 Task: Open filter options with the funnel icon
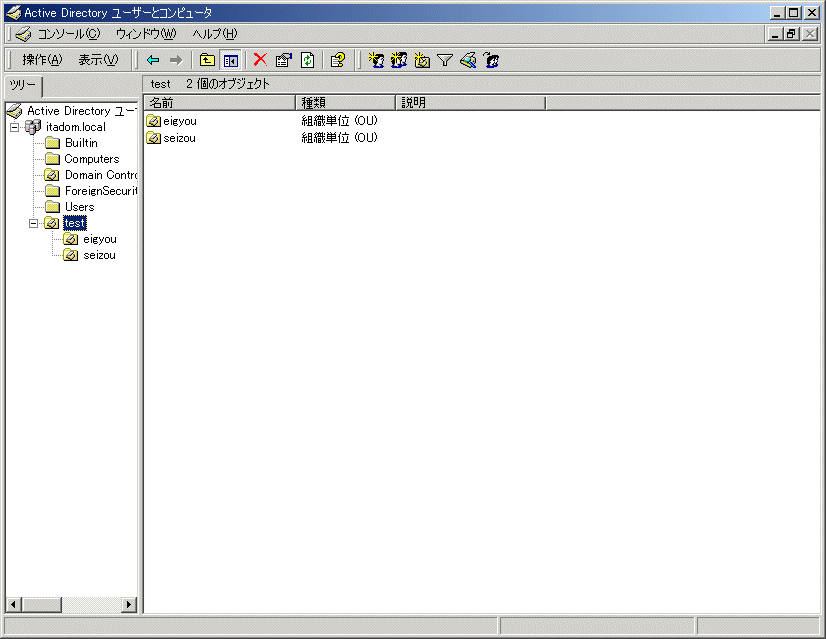[x=445, y=60]
